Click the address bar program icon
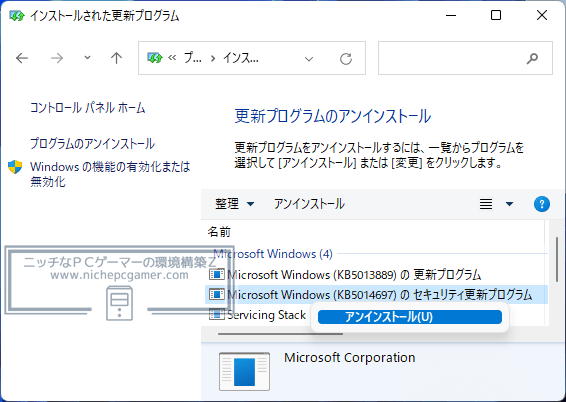Image resolution: width=566 pixels, height=402 pixels. click(x=155, y=58)
